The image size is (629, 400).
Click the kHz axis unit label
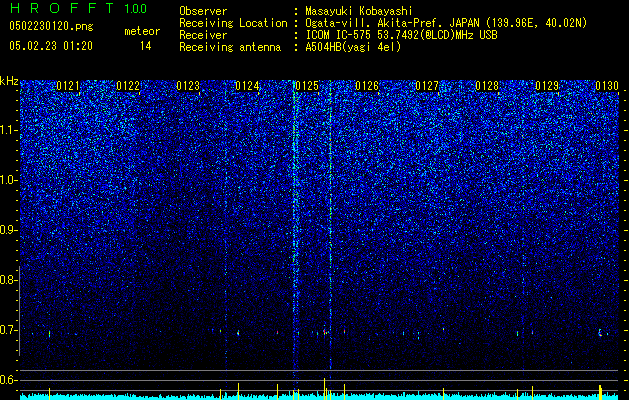point(9,81)
